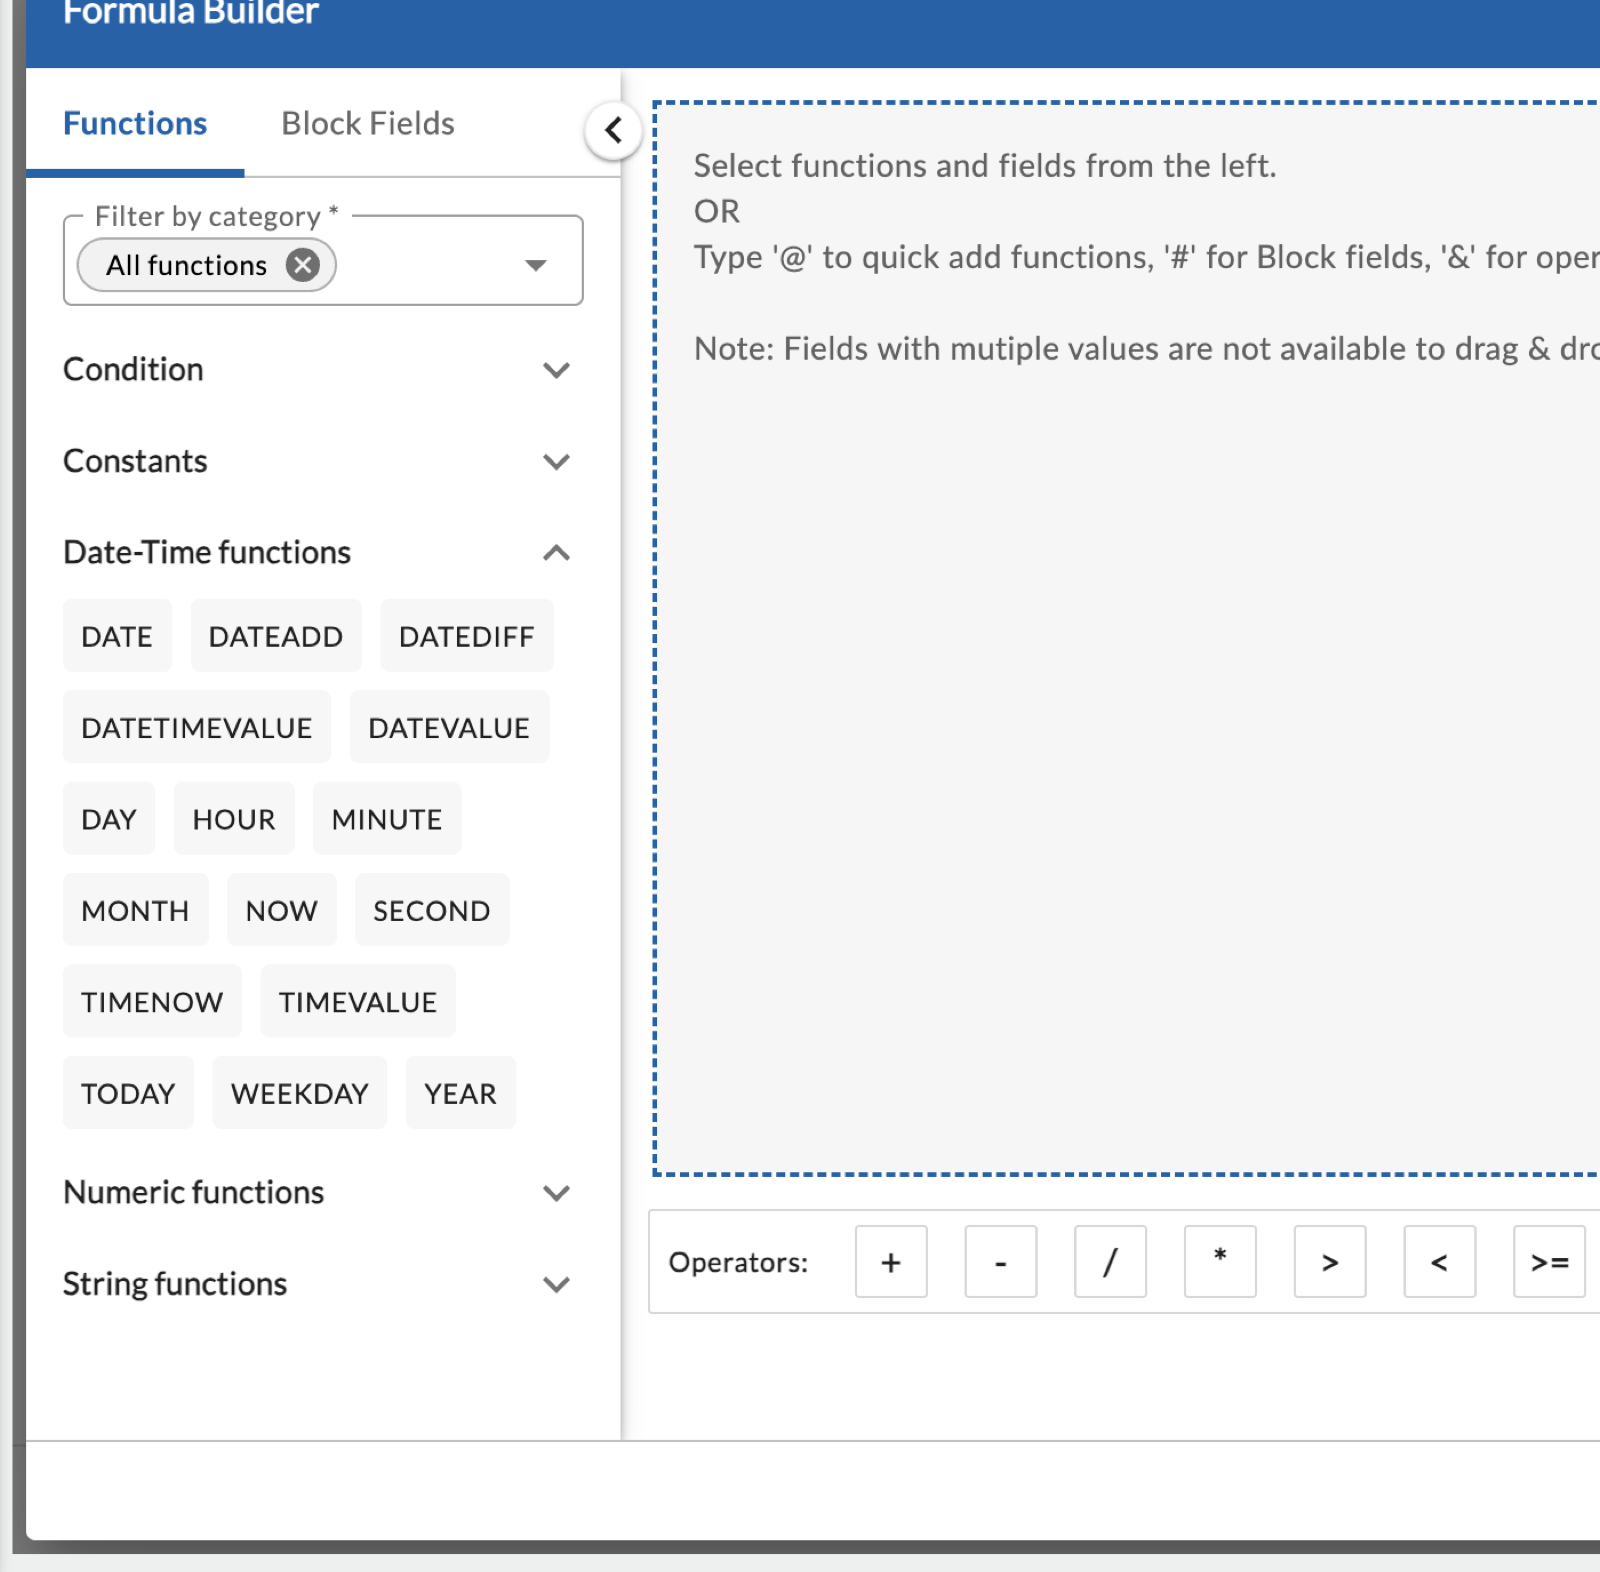The height and width of the screenshot is (1572, 1600).
Task: Select the SECOND function
Action: pyautogui.click(x=432, y=911)
